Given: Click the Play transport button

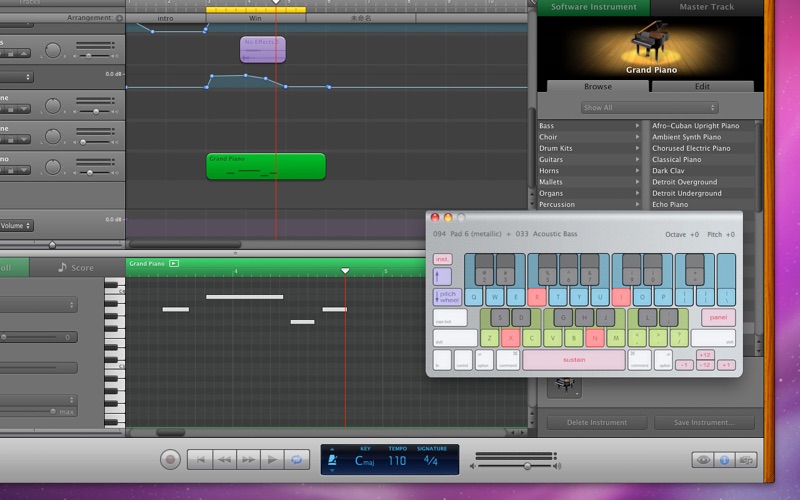Looking at the screenshot, I should 271,459.
